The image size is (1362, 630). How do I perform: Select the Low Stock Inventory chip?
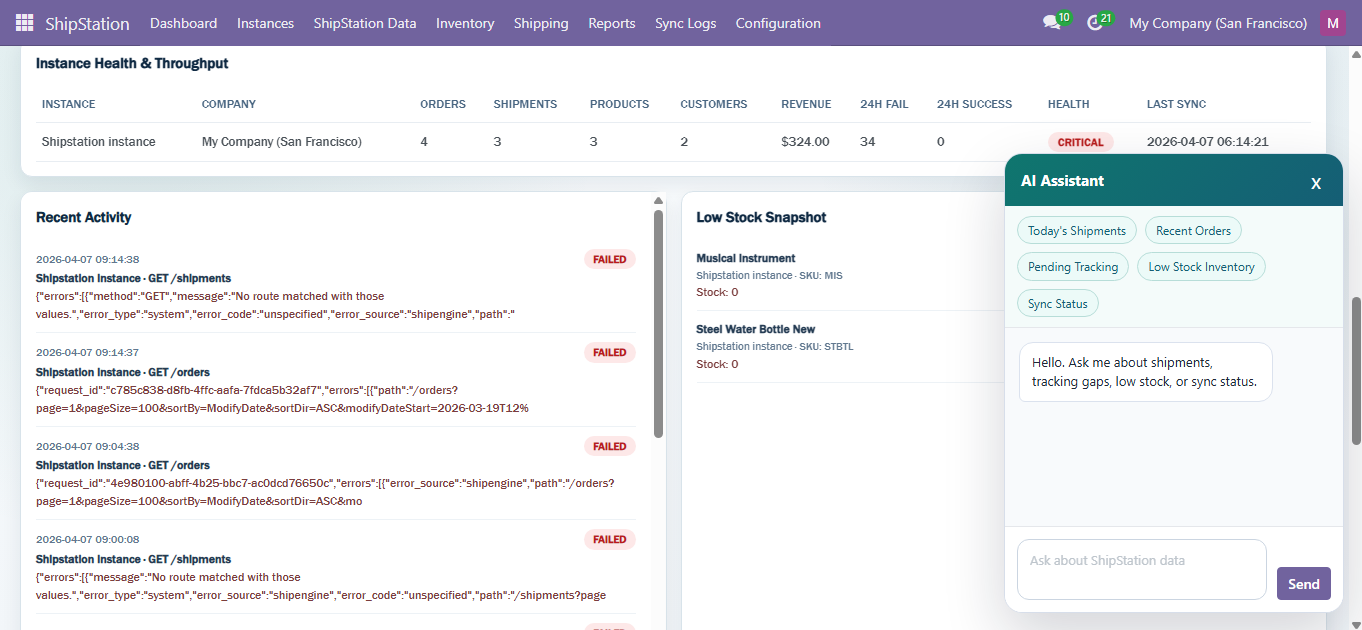1201,267
